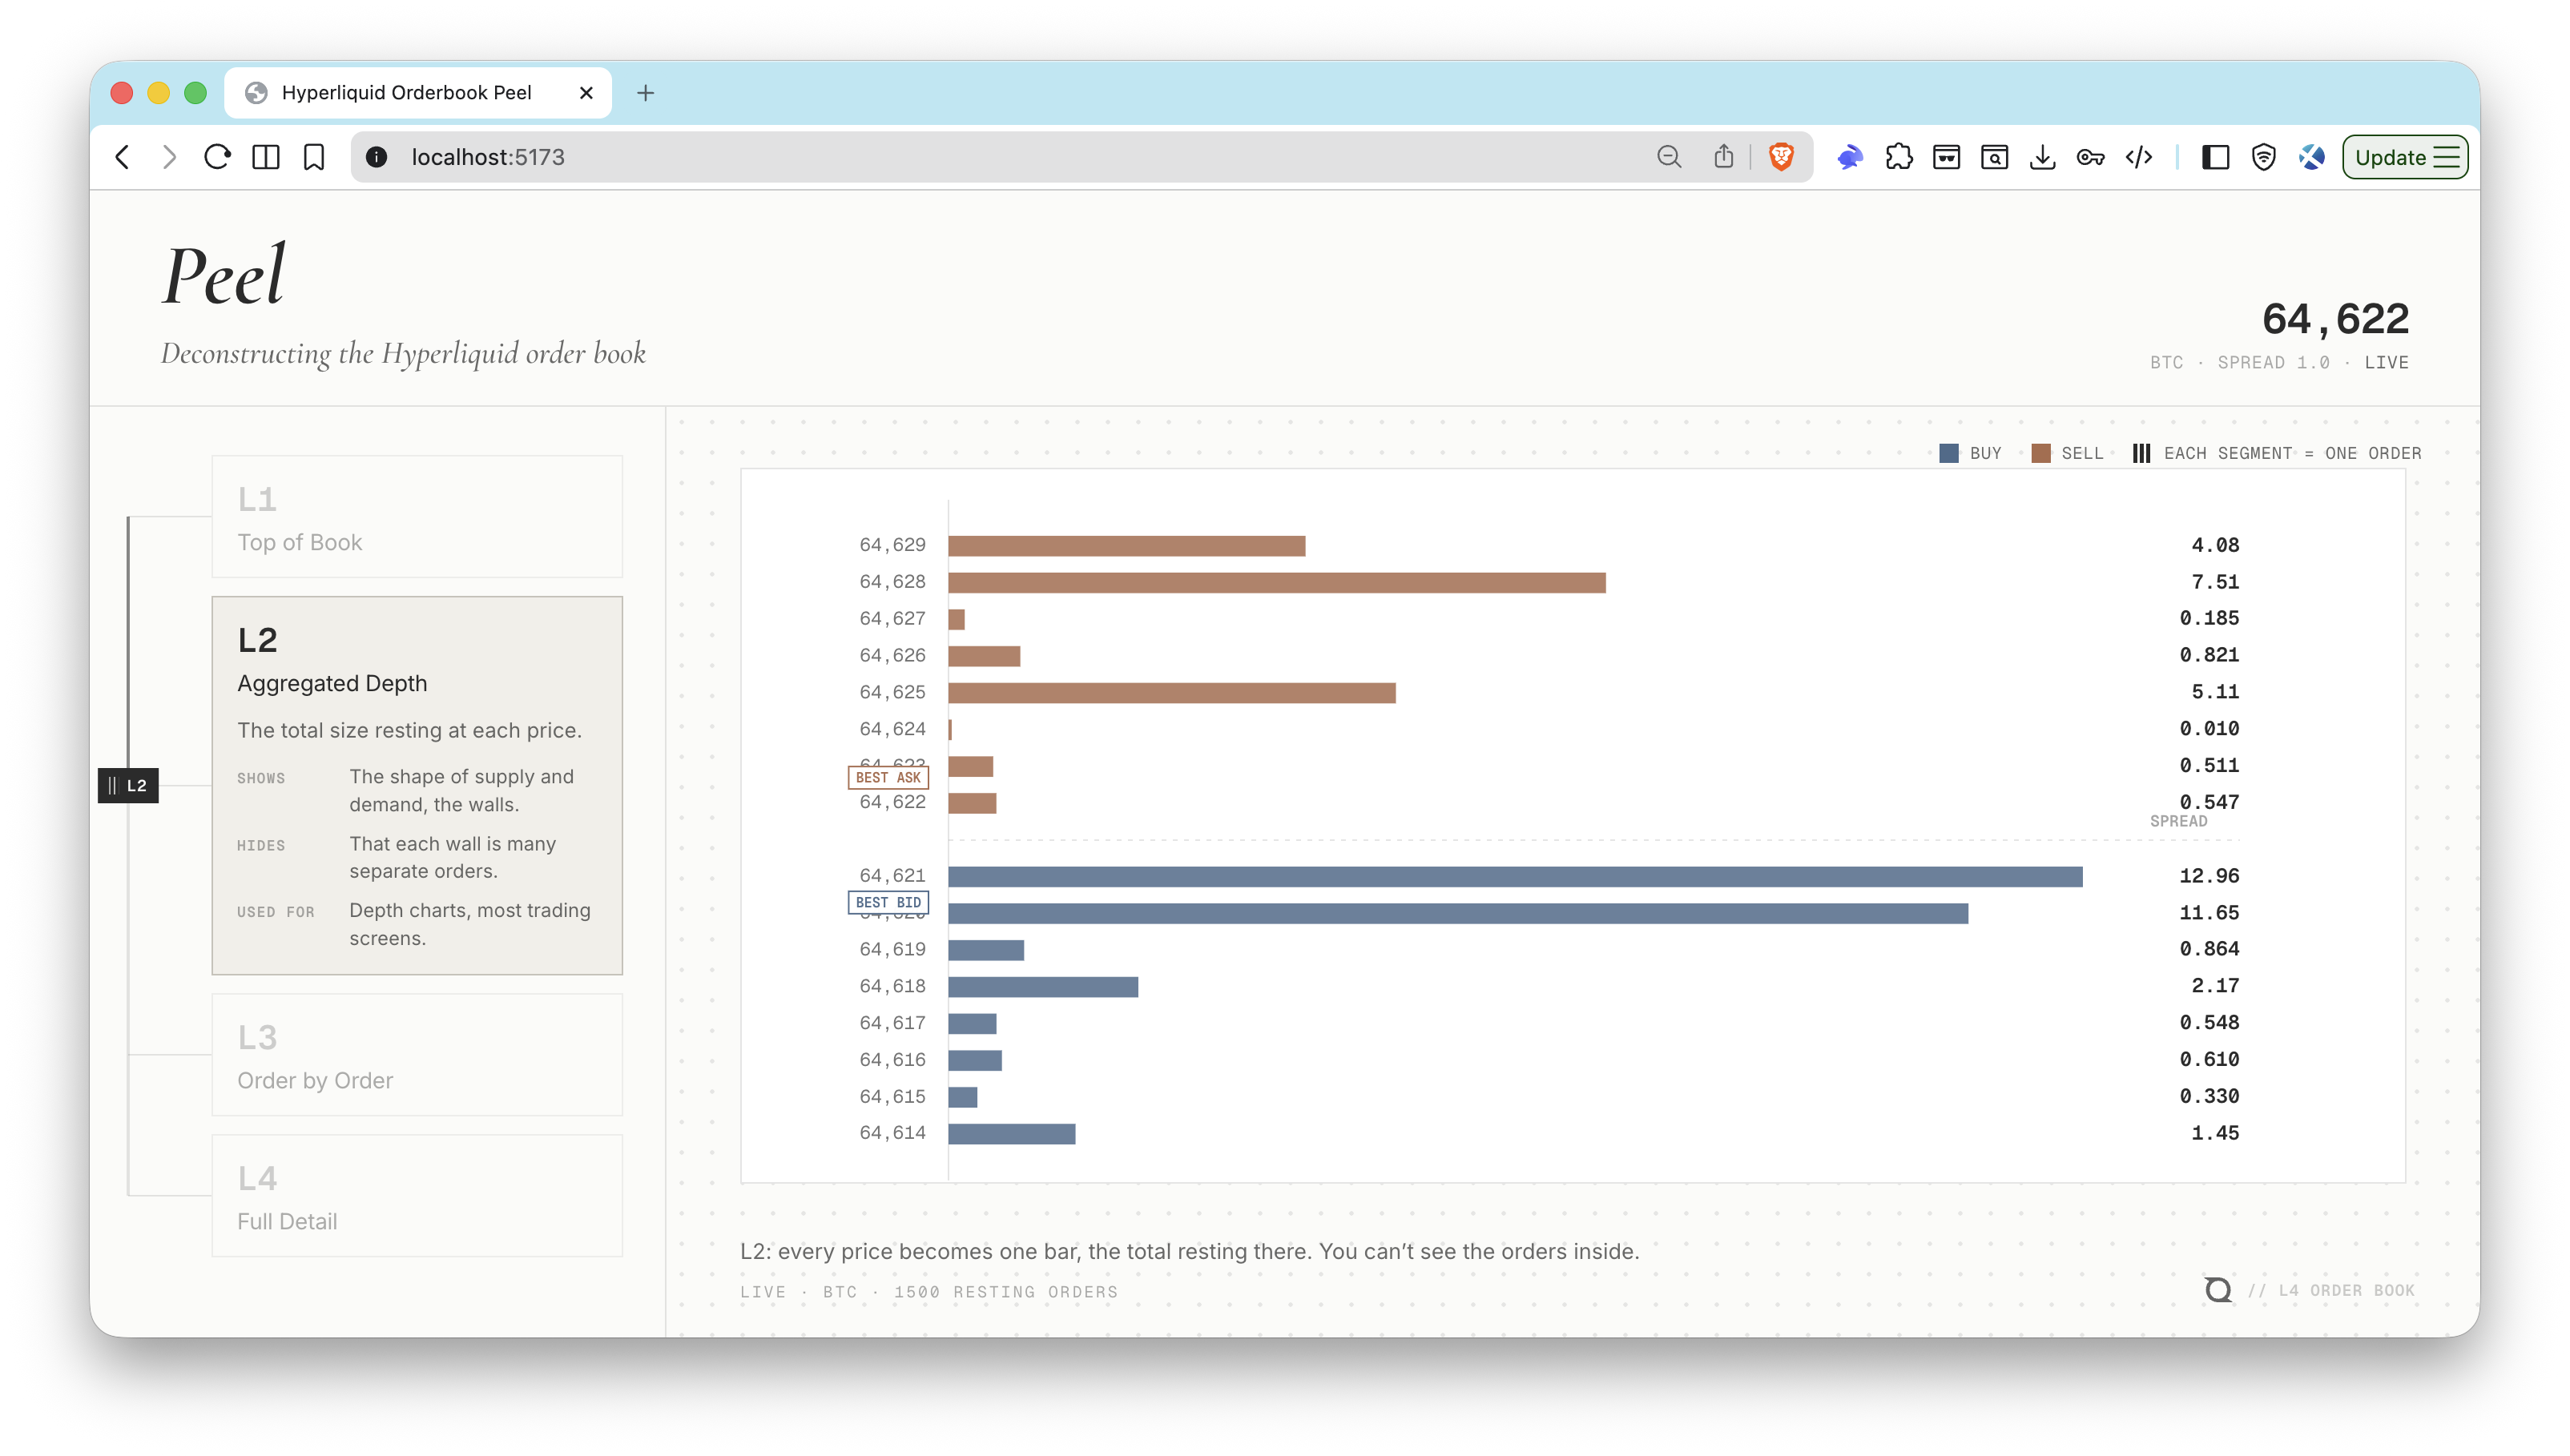Go forward with the browser forward arrow
Image resolution: width=2570 pixels, height=1456 pixels.
point(169,157)
